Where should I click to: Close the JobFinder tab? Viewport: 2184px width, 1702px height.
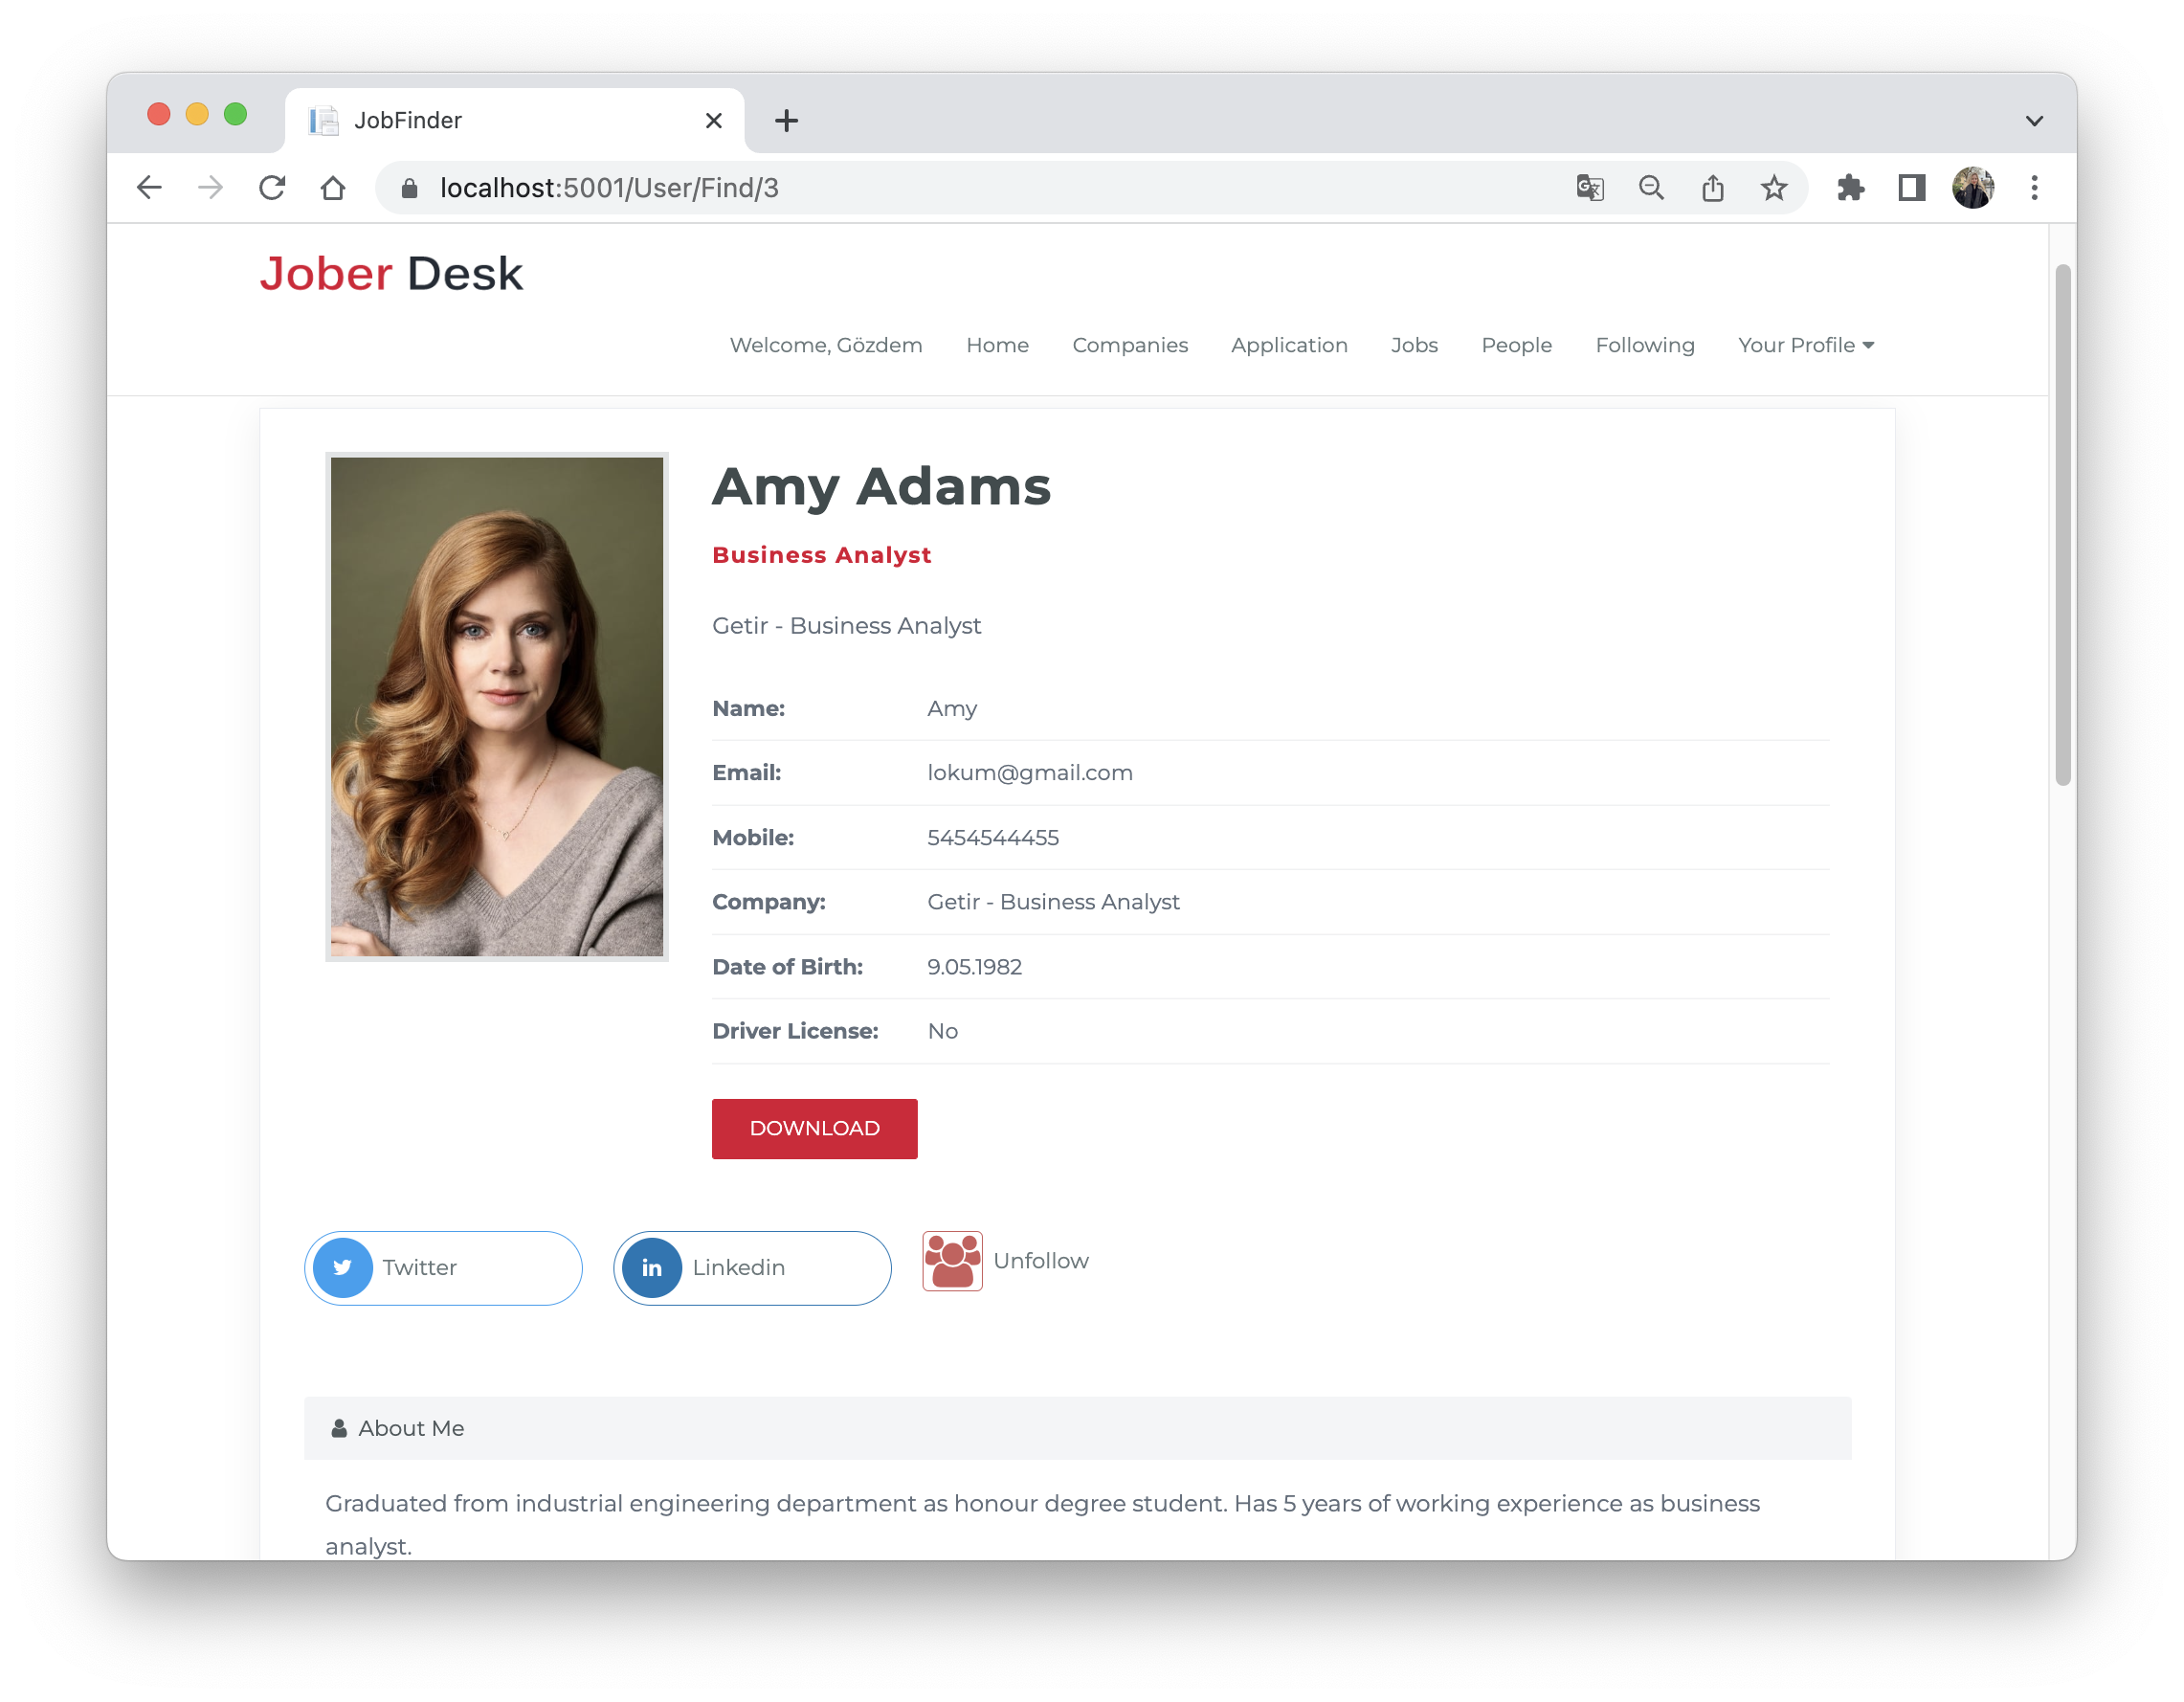[714, 121]
